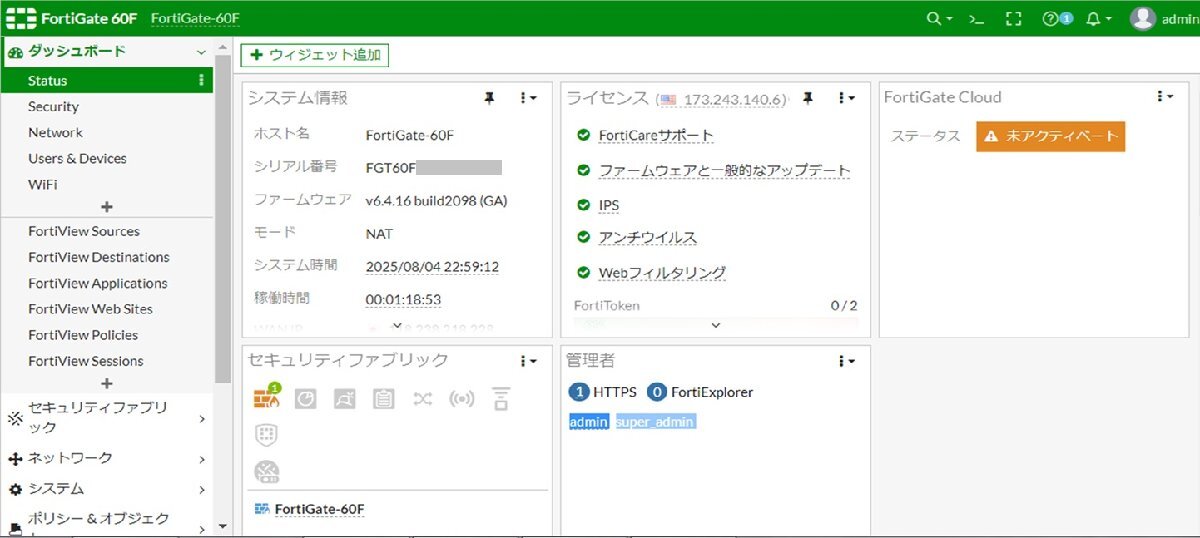The image size is (1200, 538).
Task: Open the セキュリティファブリック widget options dropdown
Action: (x=528, y=360)
